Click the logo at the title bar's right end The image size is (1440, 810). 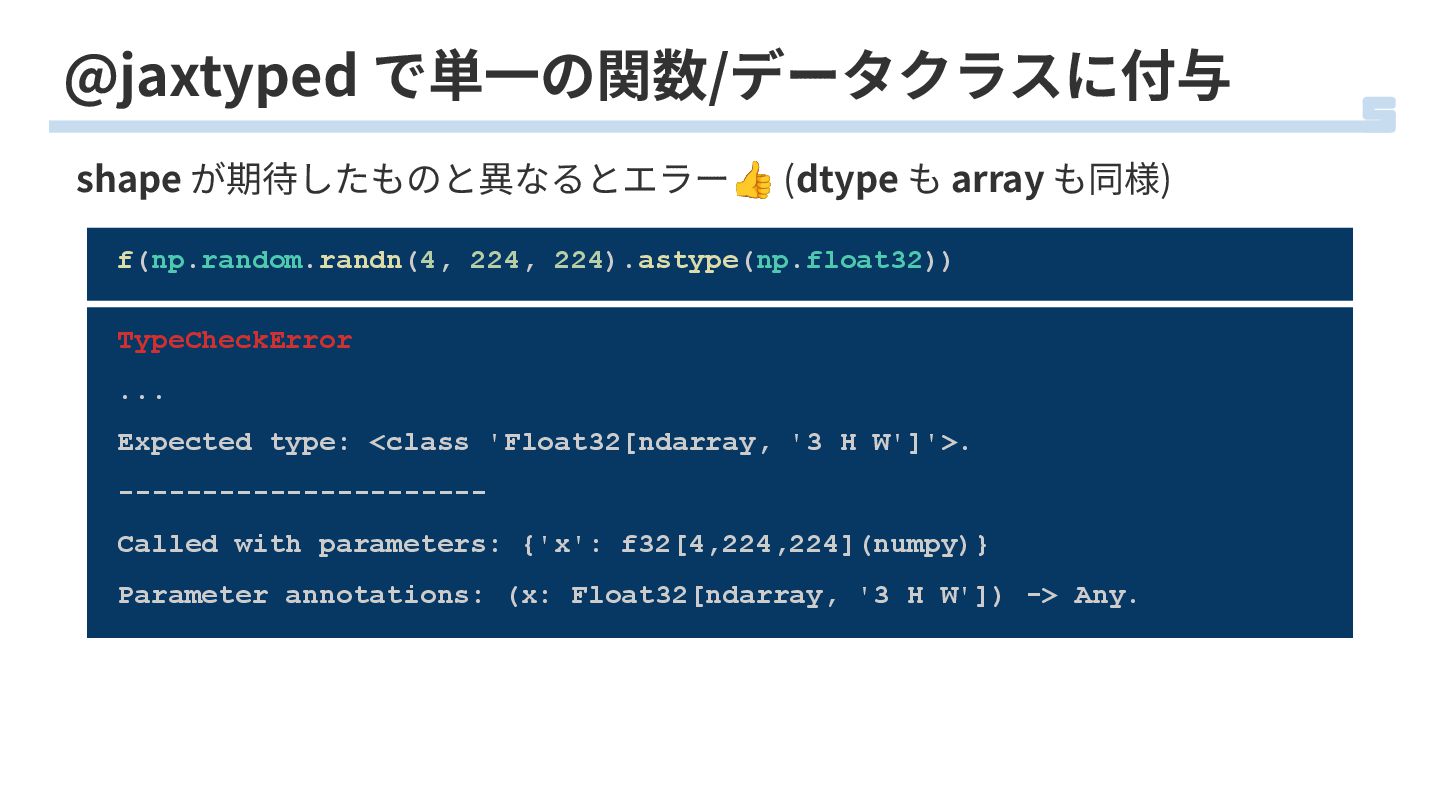pyautogui.click(x=1379, y=114)
